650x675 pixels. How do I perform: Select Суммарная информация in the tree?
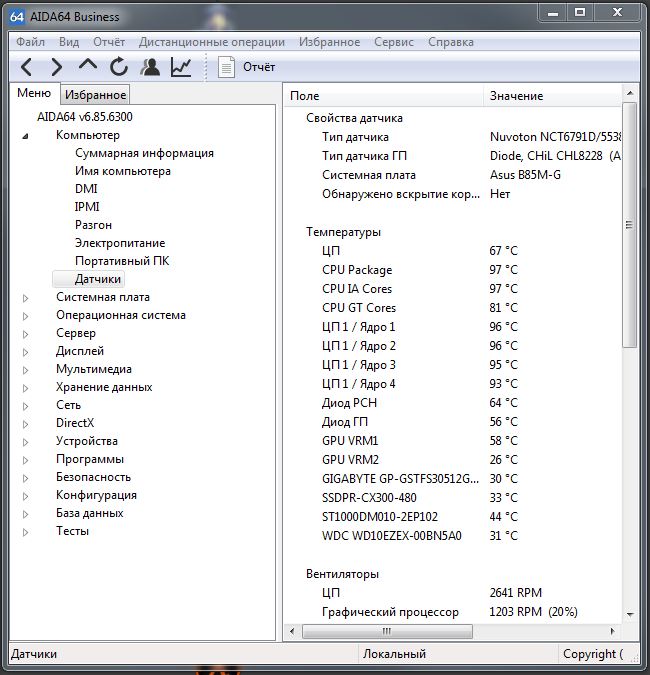(144, 153)
